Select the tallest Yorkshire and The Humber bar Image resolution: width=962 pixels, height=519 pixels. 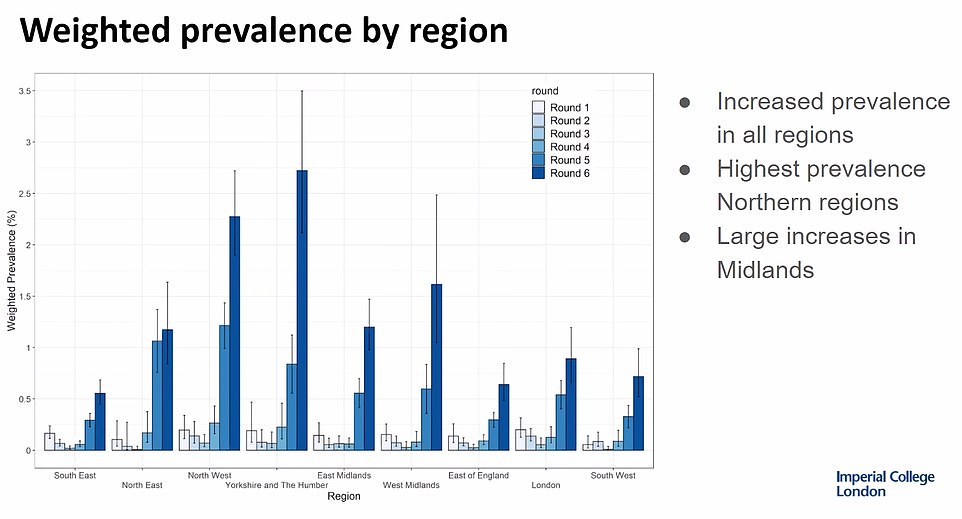(302, 310)
